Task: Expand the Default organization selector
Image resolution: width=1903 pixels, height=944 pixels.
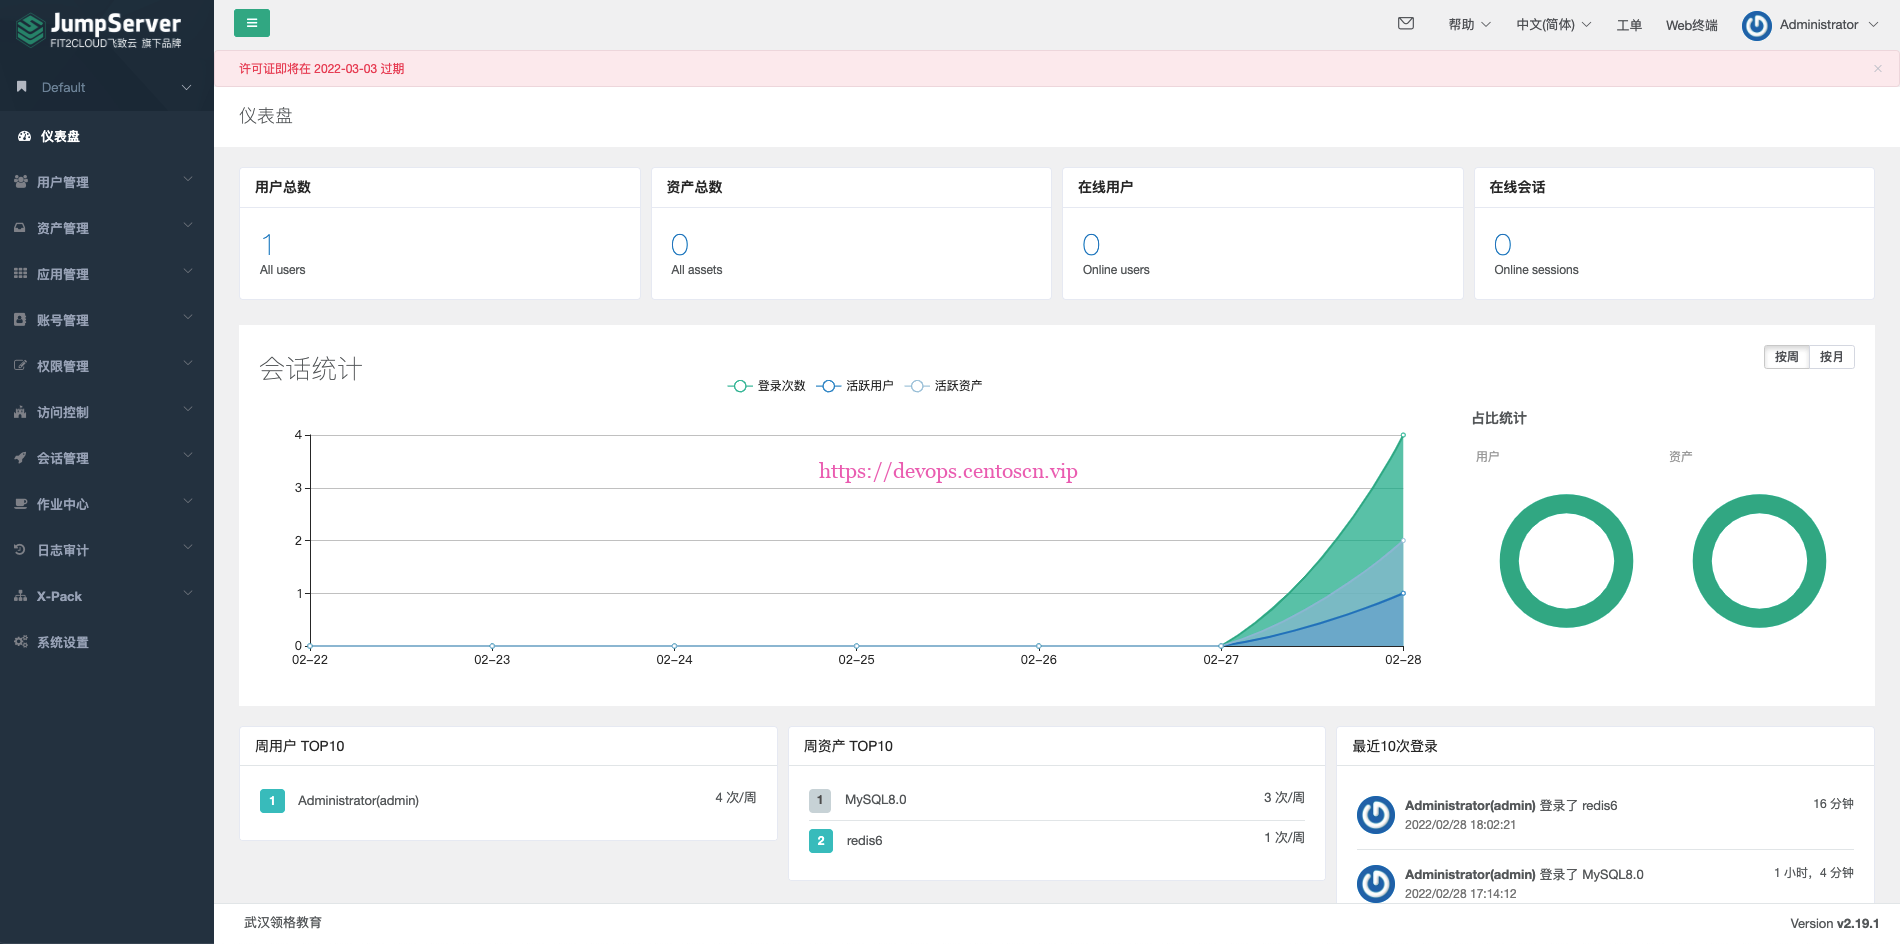Action: pos(105,87)
